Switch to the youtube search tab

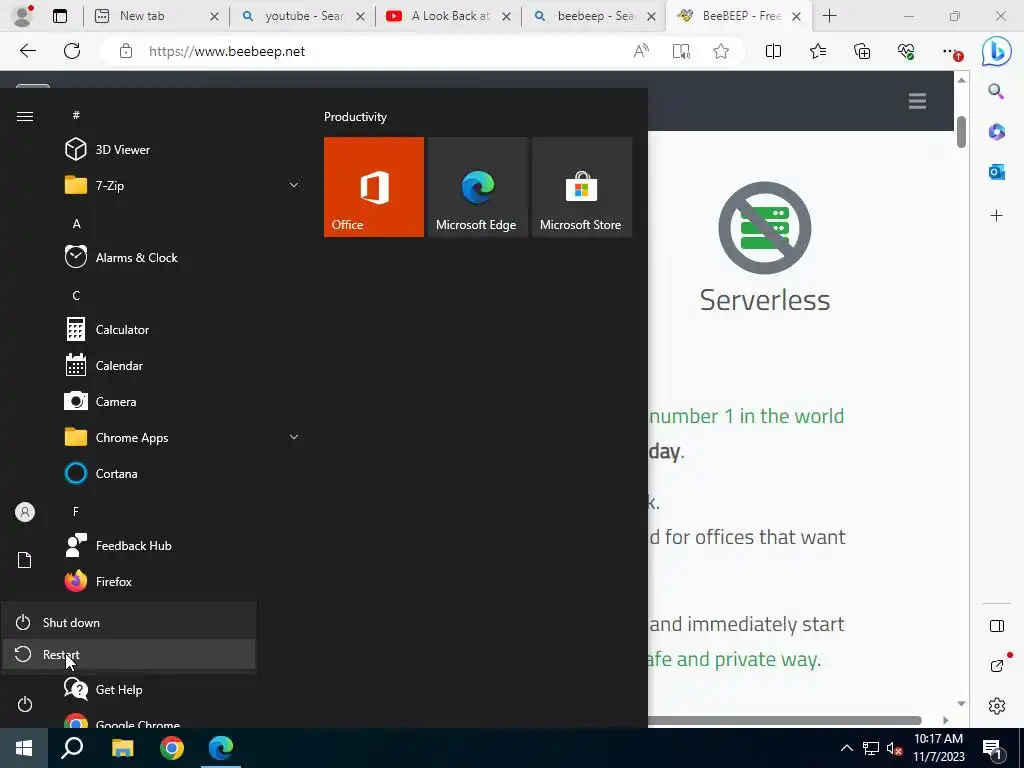302,16
